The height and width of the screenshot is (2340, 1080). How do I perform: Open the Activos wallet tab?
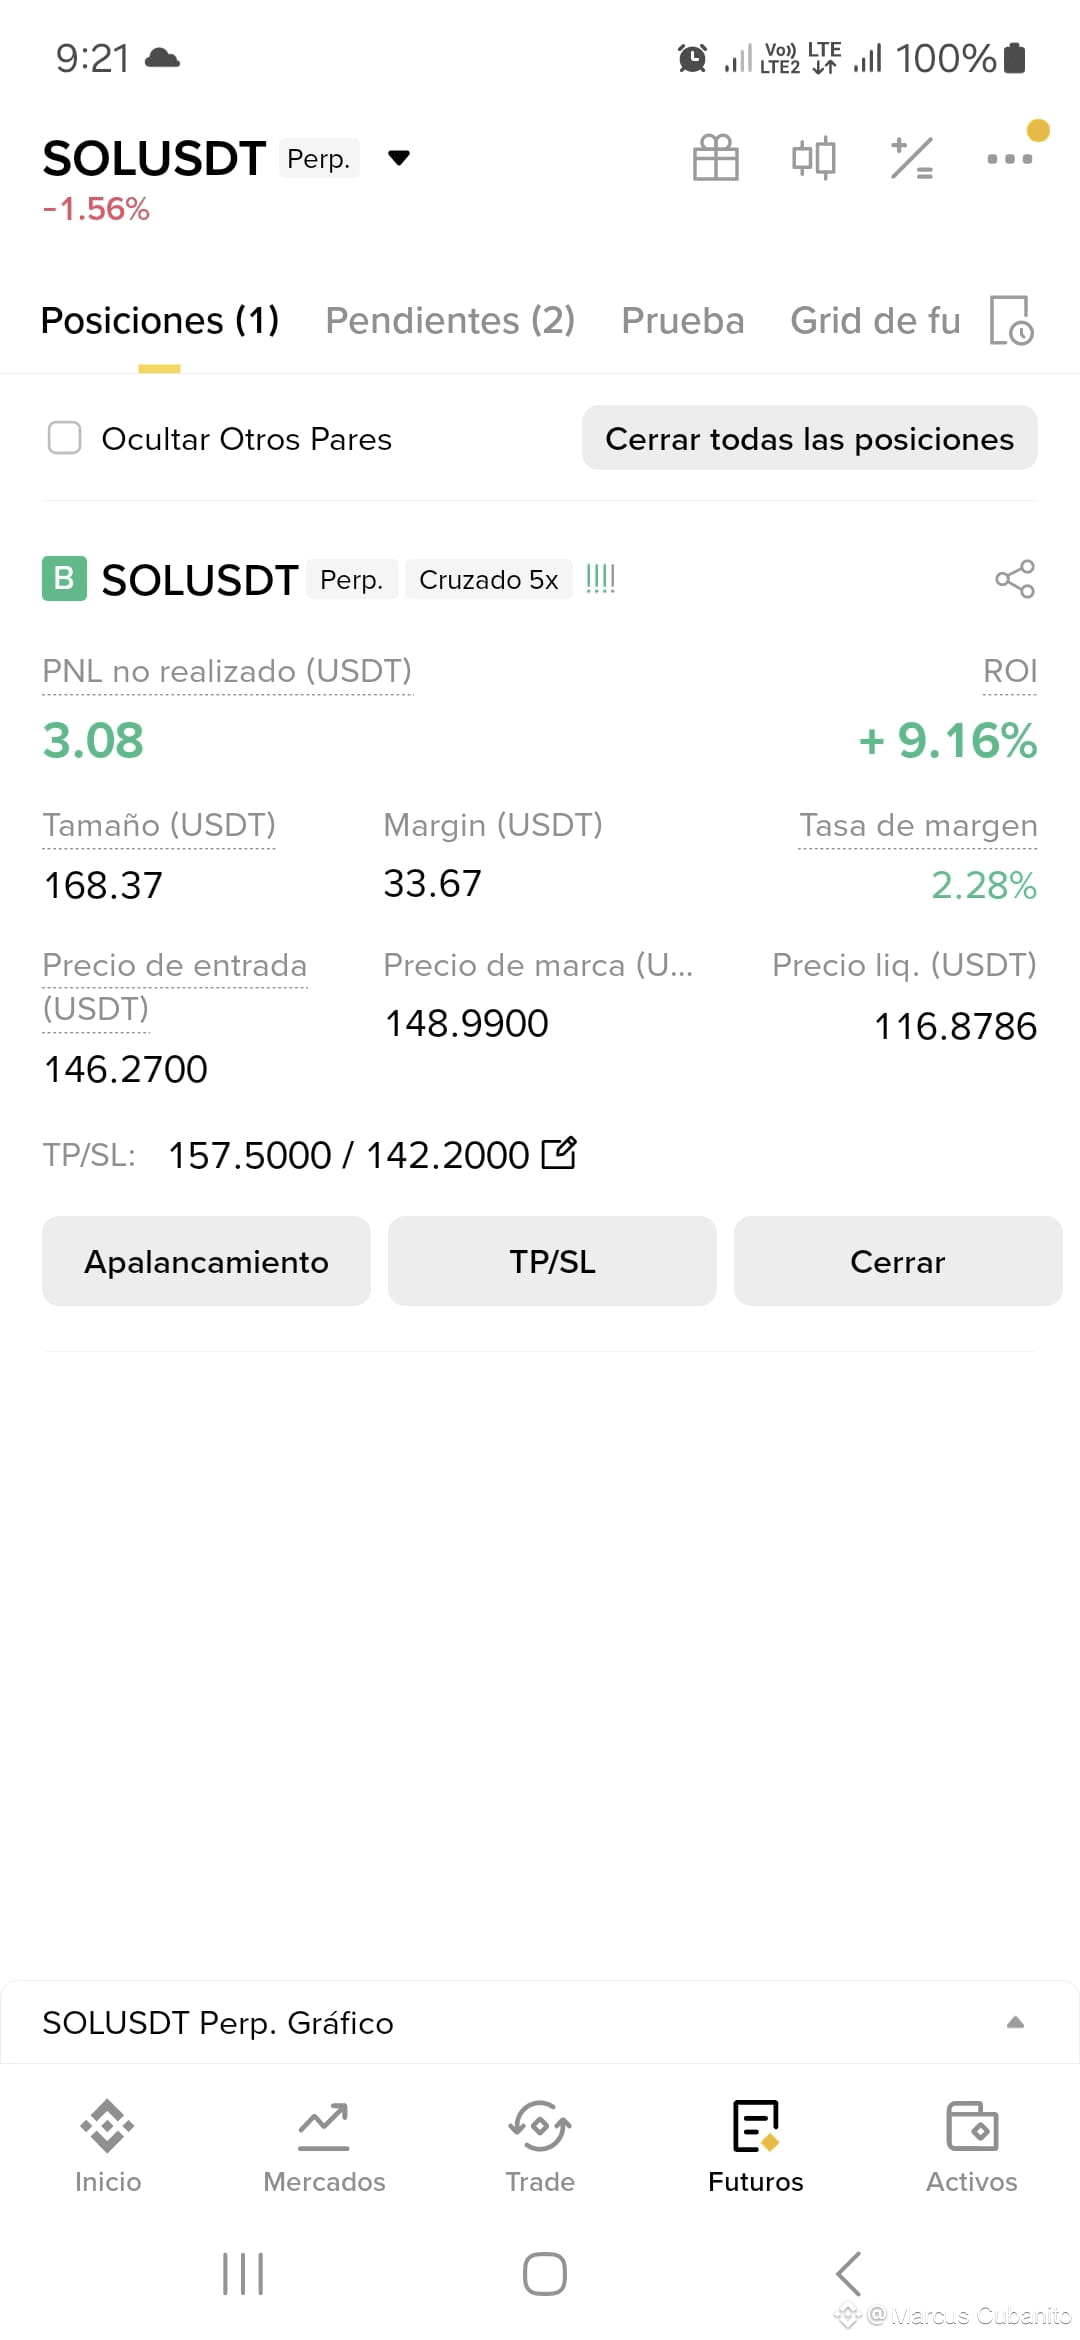[x=972, y=2146]
